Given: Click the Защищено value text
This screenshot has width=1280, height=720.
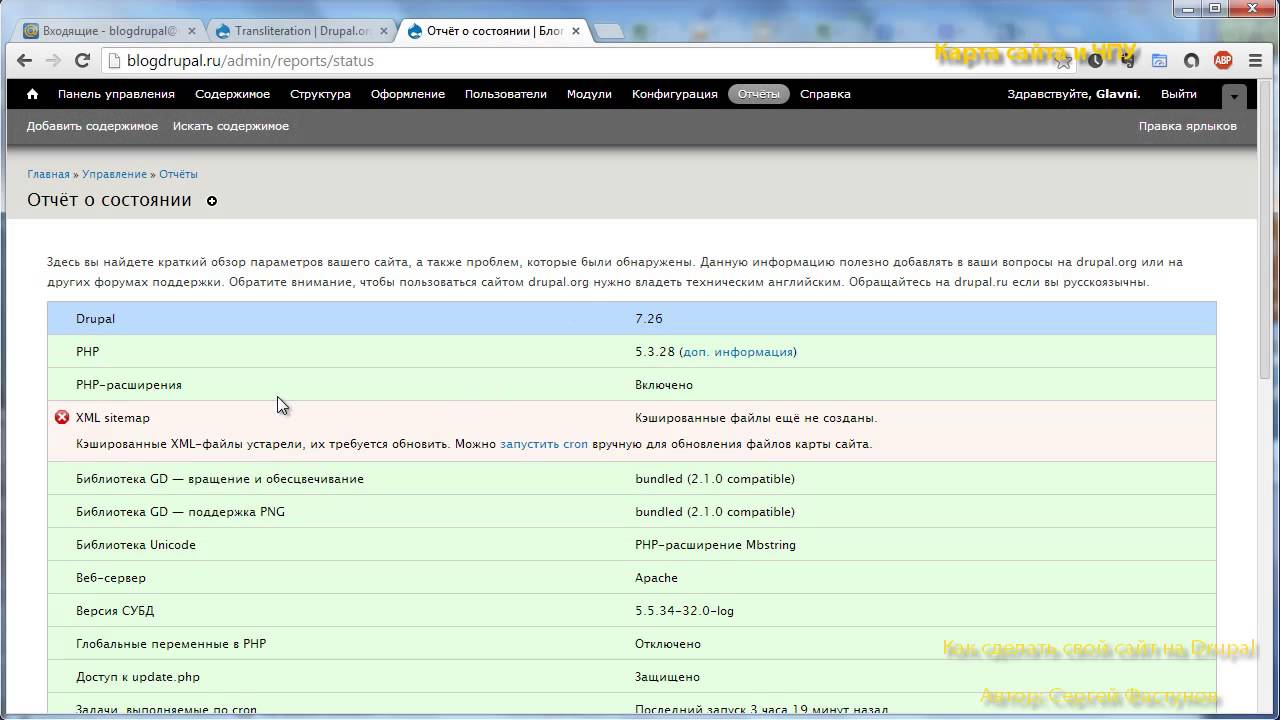Looking at the screenshot, I should pyautogui.click(x=667, y=677).
